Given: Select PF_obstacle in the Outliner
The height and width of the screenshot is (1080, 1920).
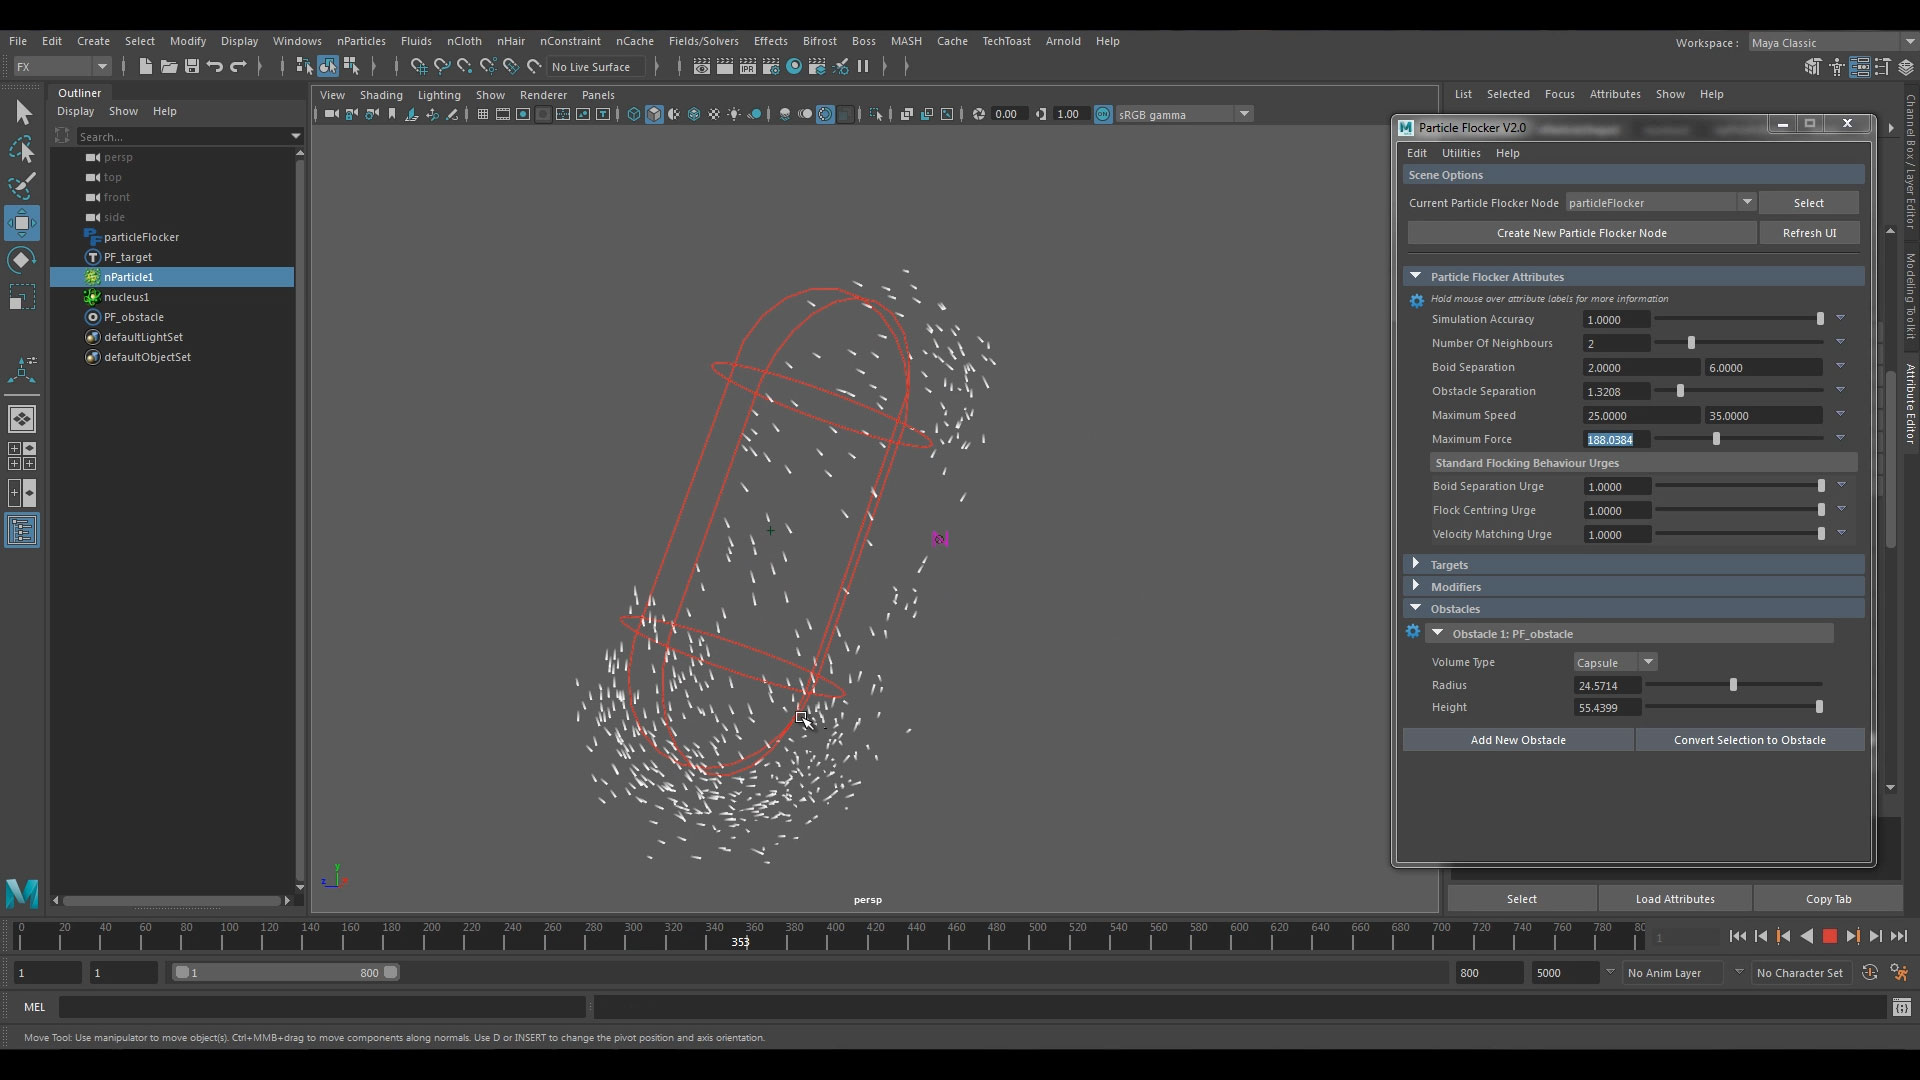Looking at the screenshot, I should coord(133,317).
